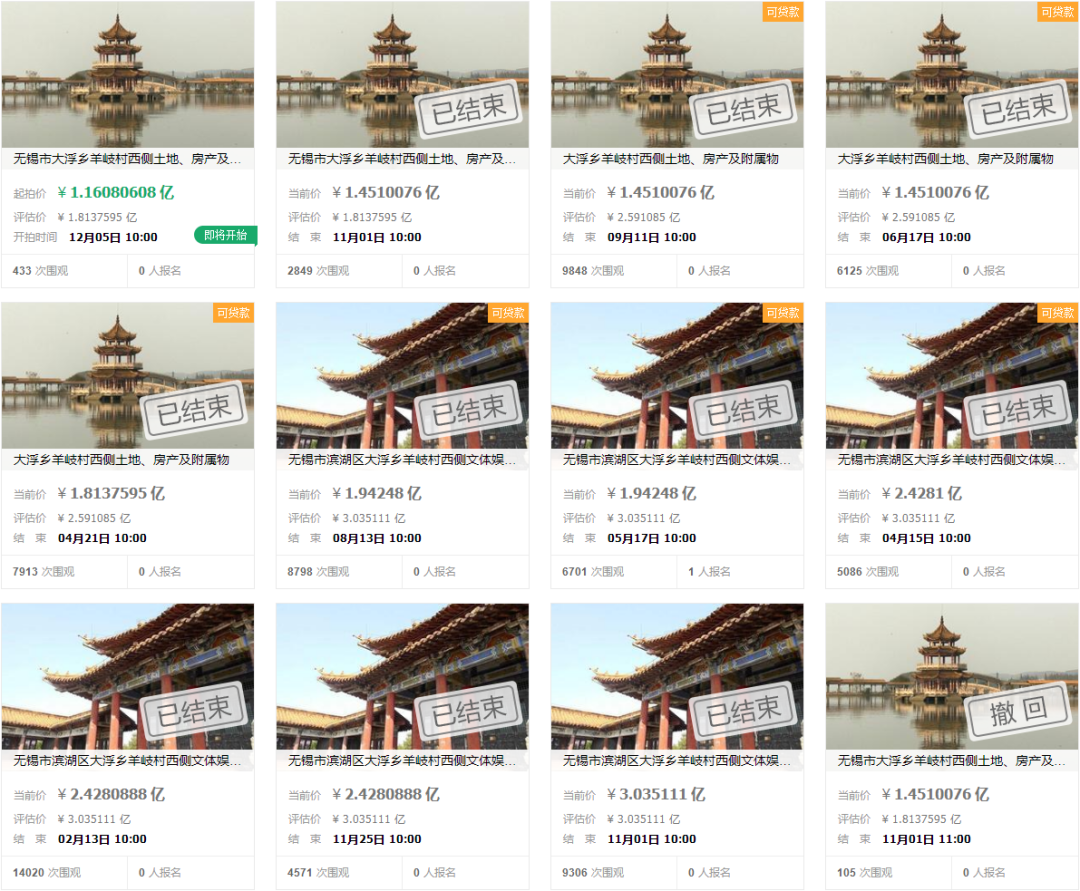Click 可贷款 tag on 9848 次围观 listing
Image resolution: width=1080 pixels, height=891 pixels.
[783, 12]
